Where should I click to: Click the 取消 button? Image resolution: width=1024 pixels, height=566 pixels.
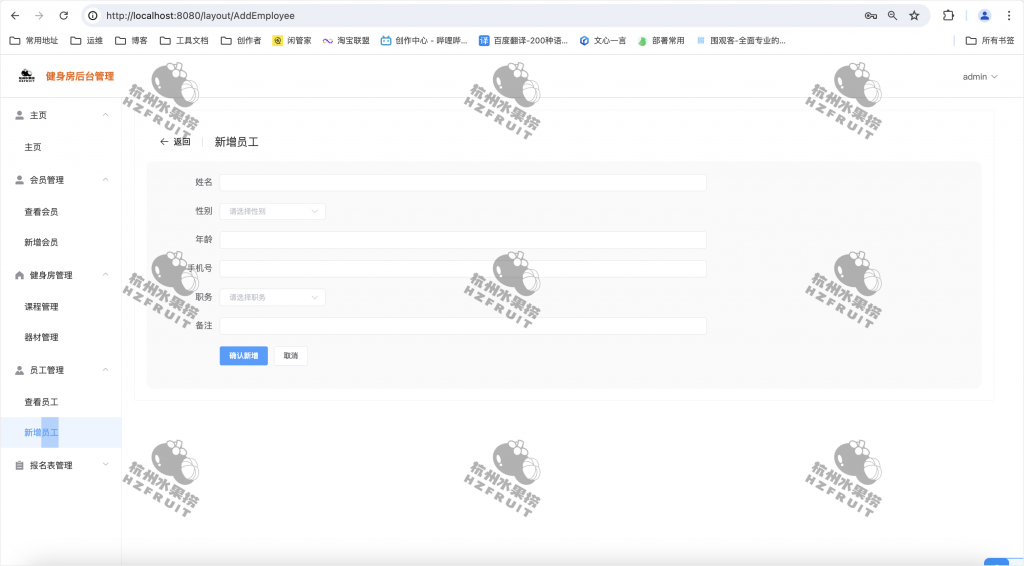(291, 356)
